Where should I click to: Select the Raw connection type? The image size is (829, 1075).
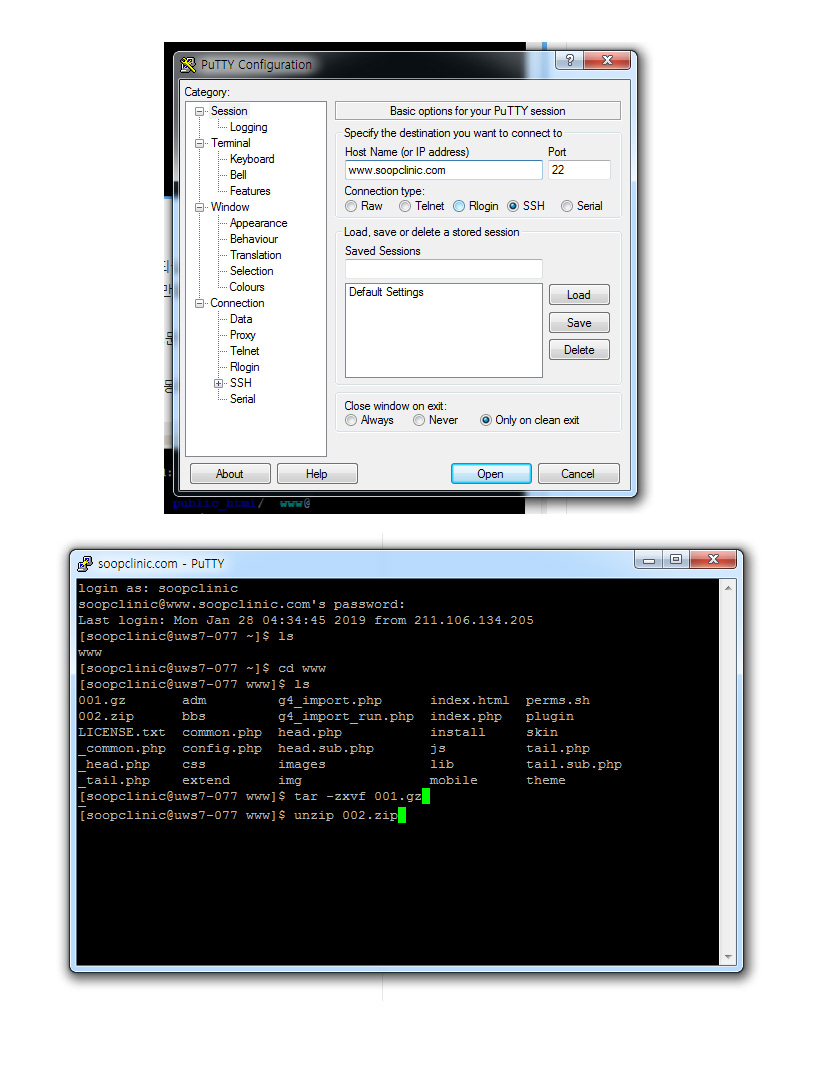coord(351,206)
